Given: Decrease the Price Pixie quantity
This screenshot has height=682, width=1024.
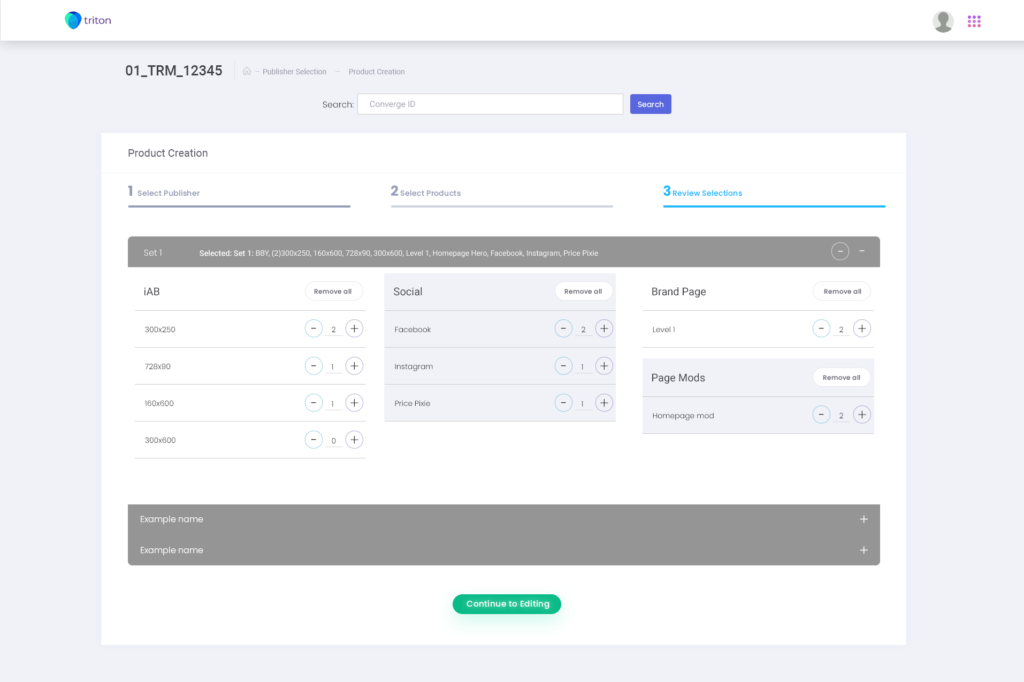Looking at the screenshot, I should [x=563, y=403].
